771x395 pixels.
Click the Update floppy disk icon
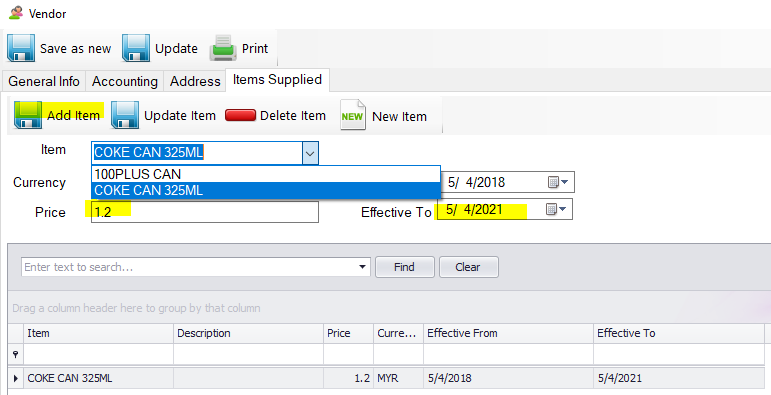point(136,48)
